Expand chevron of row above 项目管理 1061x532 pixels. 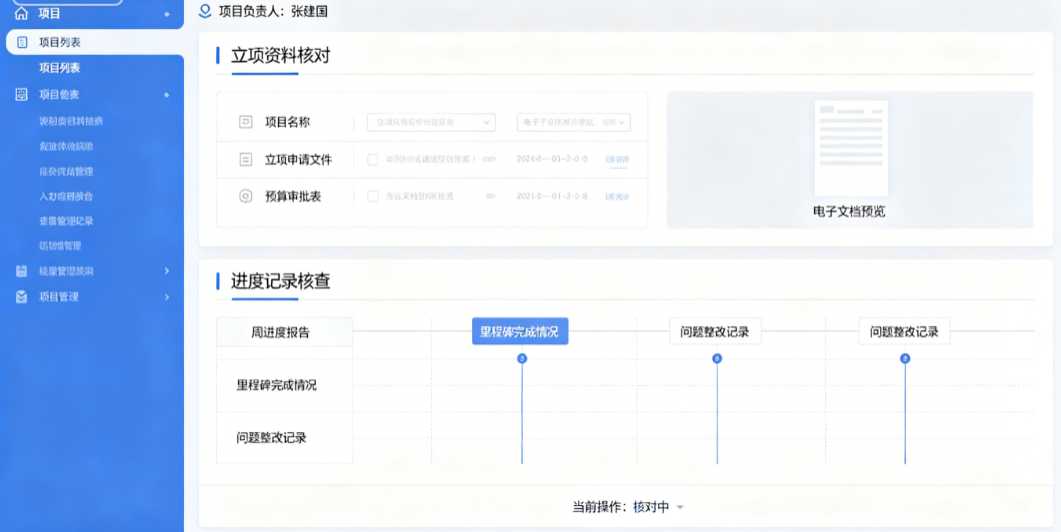point(166,271)
